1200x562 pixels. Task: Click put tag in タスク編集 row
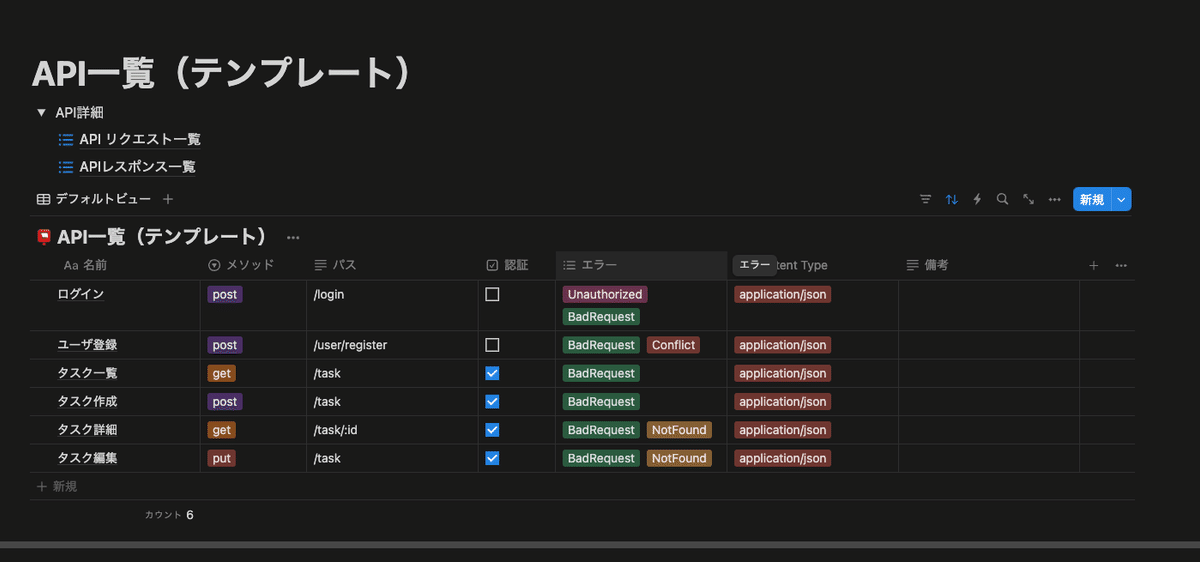click(222, 458)
